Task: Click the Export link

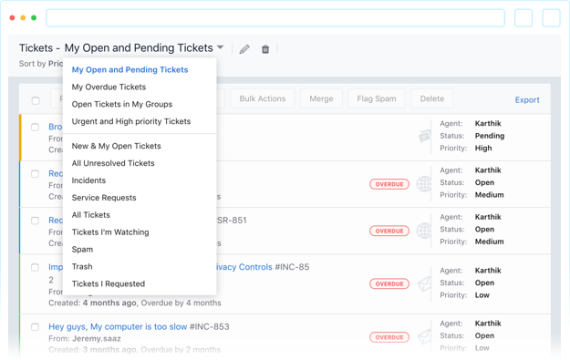Action: click(x=527, y=100)
